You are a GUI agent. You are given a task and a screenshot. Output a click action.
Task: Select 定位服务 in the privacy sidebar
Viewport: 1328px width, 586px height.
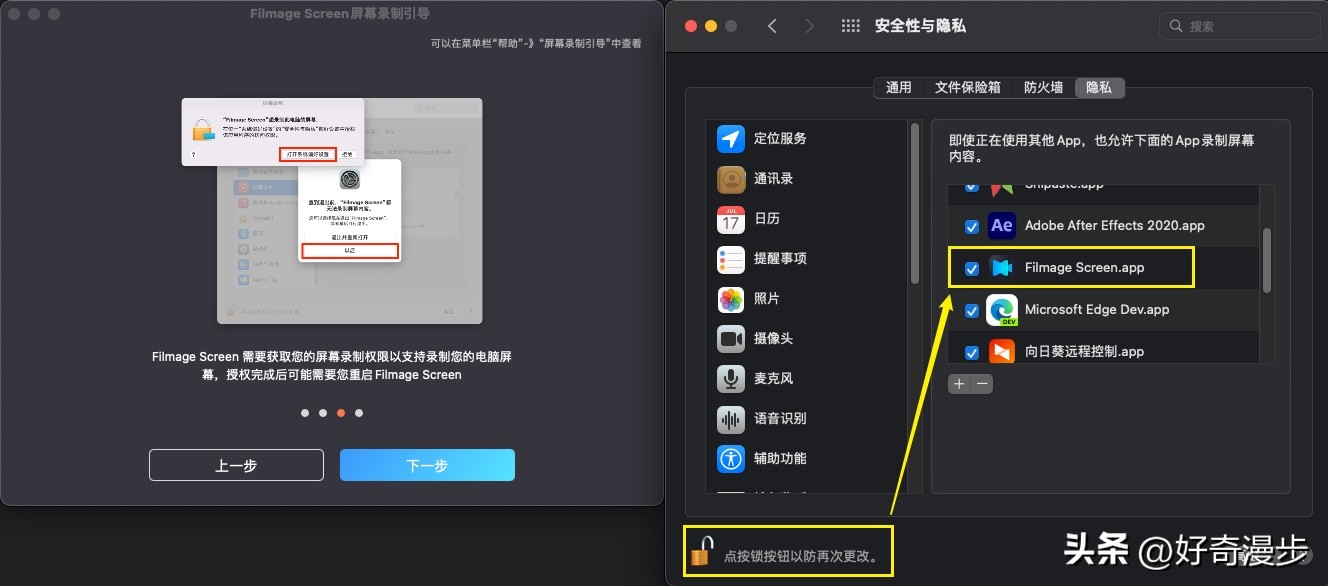click(x=780, y=138)
